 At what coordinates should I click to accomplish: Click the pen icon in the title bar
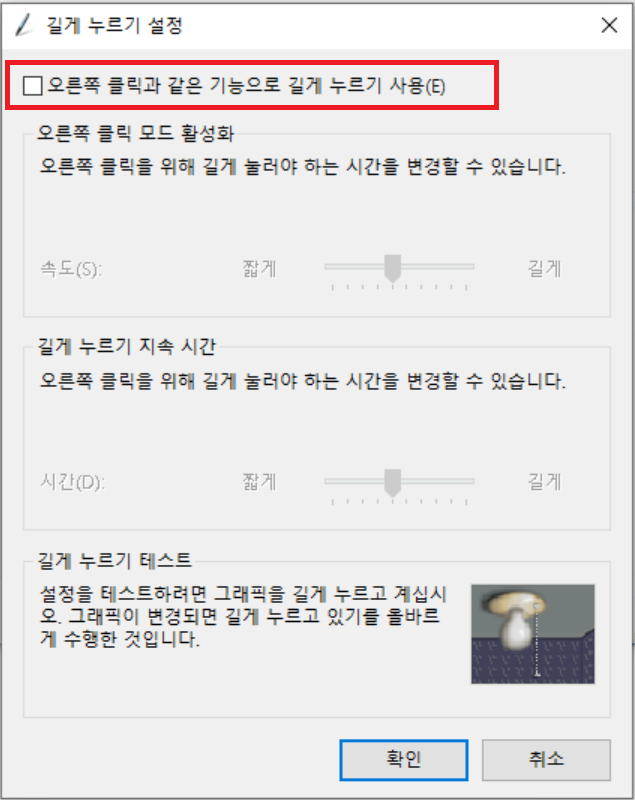coord(24,25)
